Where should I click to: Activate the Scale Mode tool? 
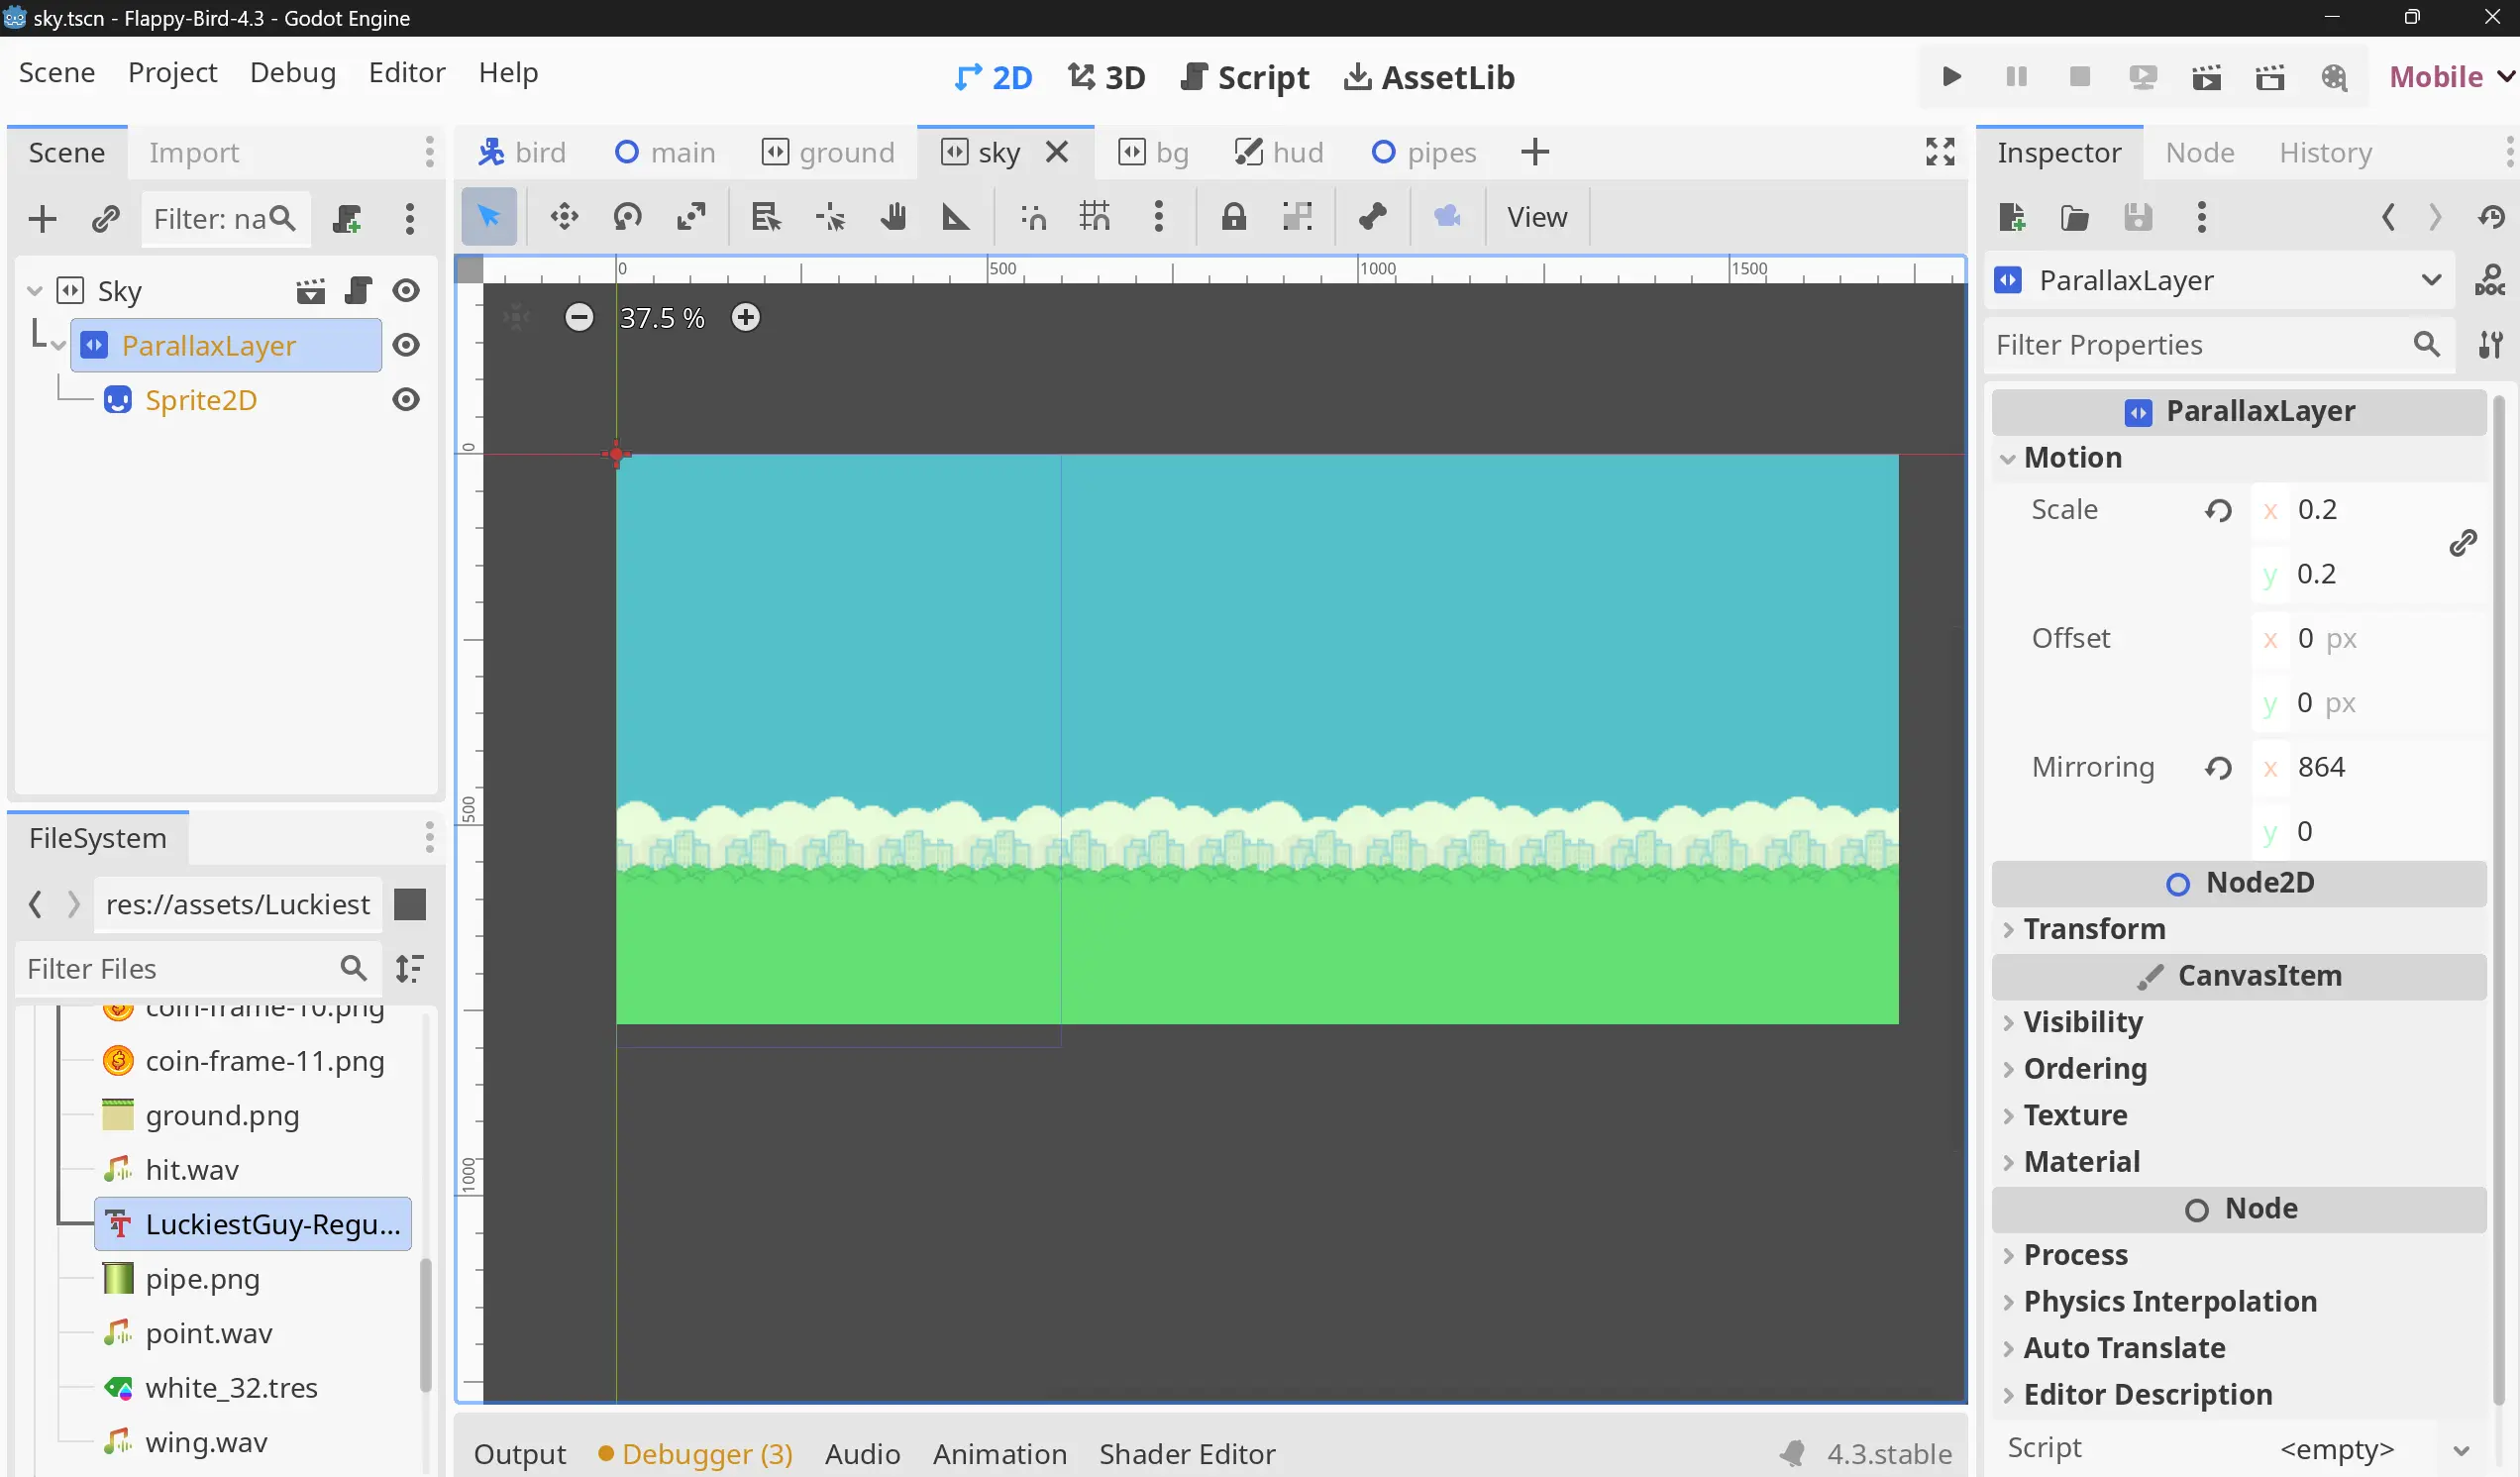point(691,217)
